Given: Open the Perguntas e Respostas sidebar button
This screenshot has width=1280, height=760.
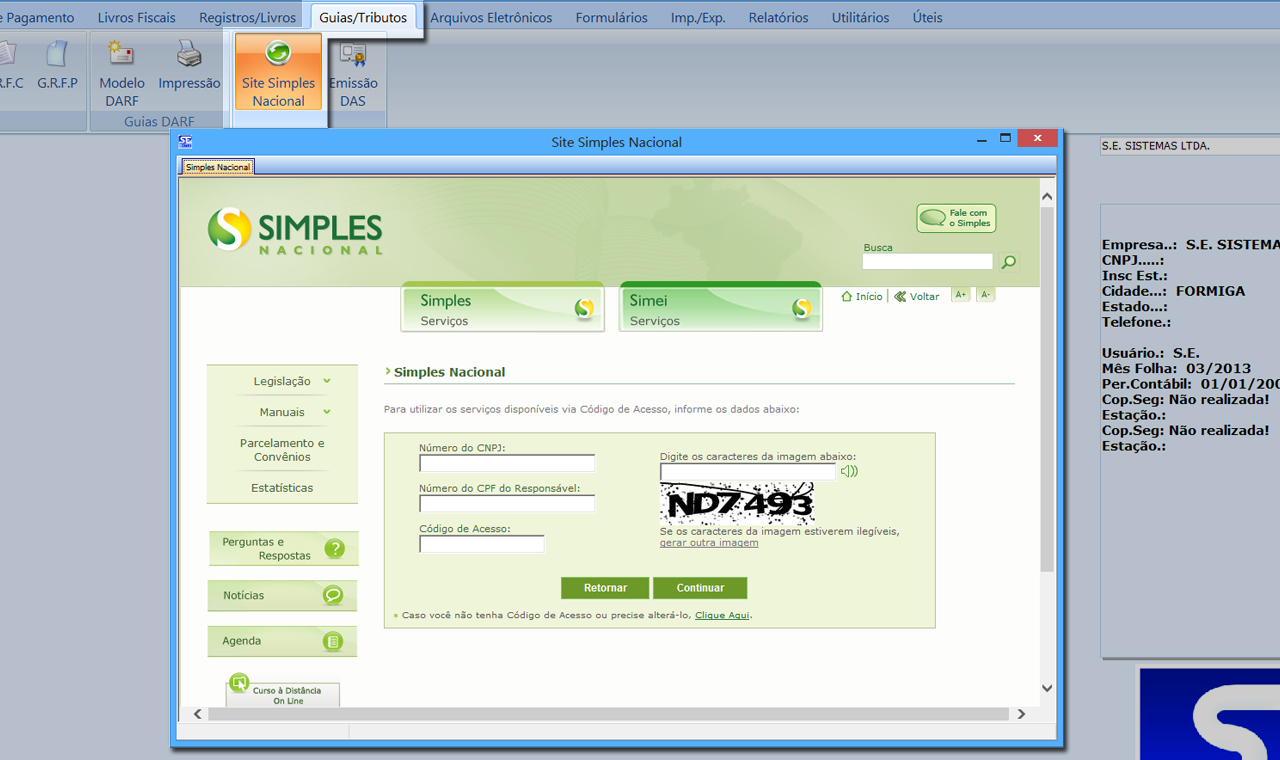Looking at the screenshot, I should click(x=283, y=549).
